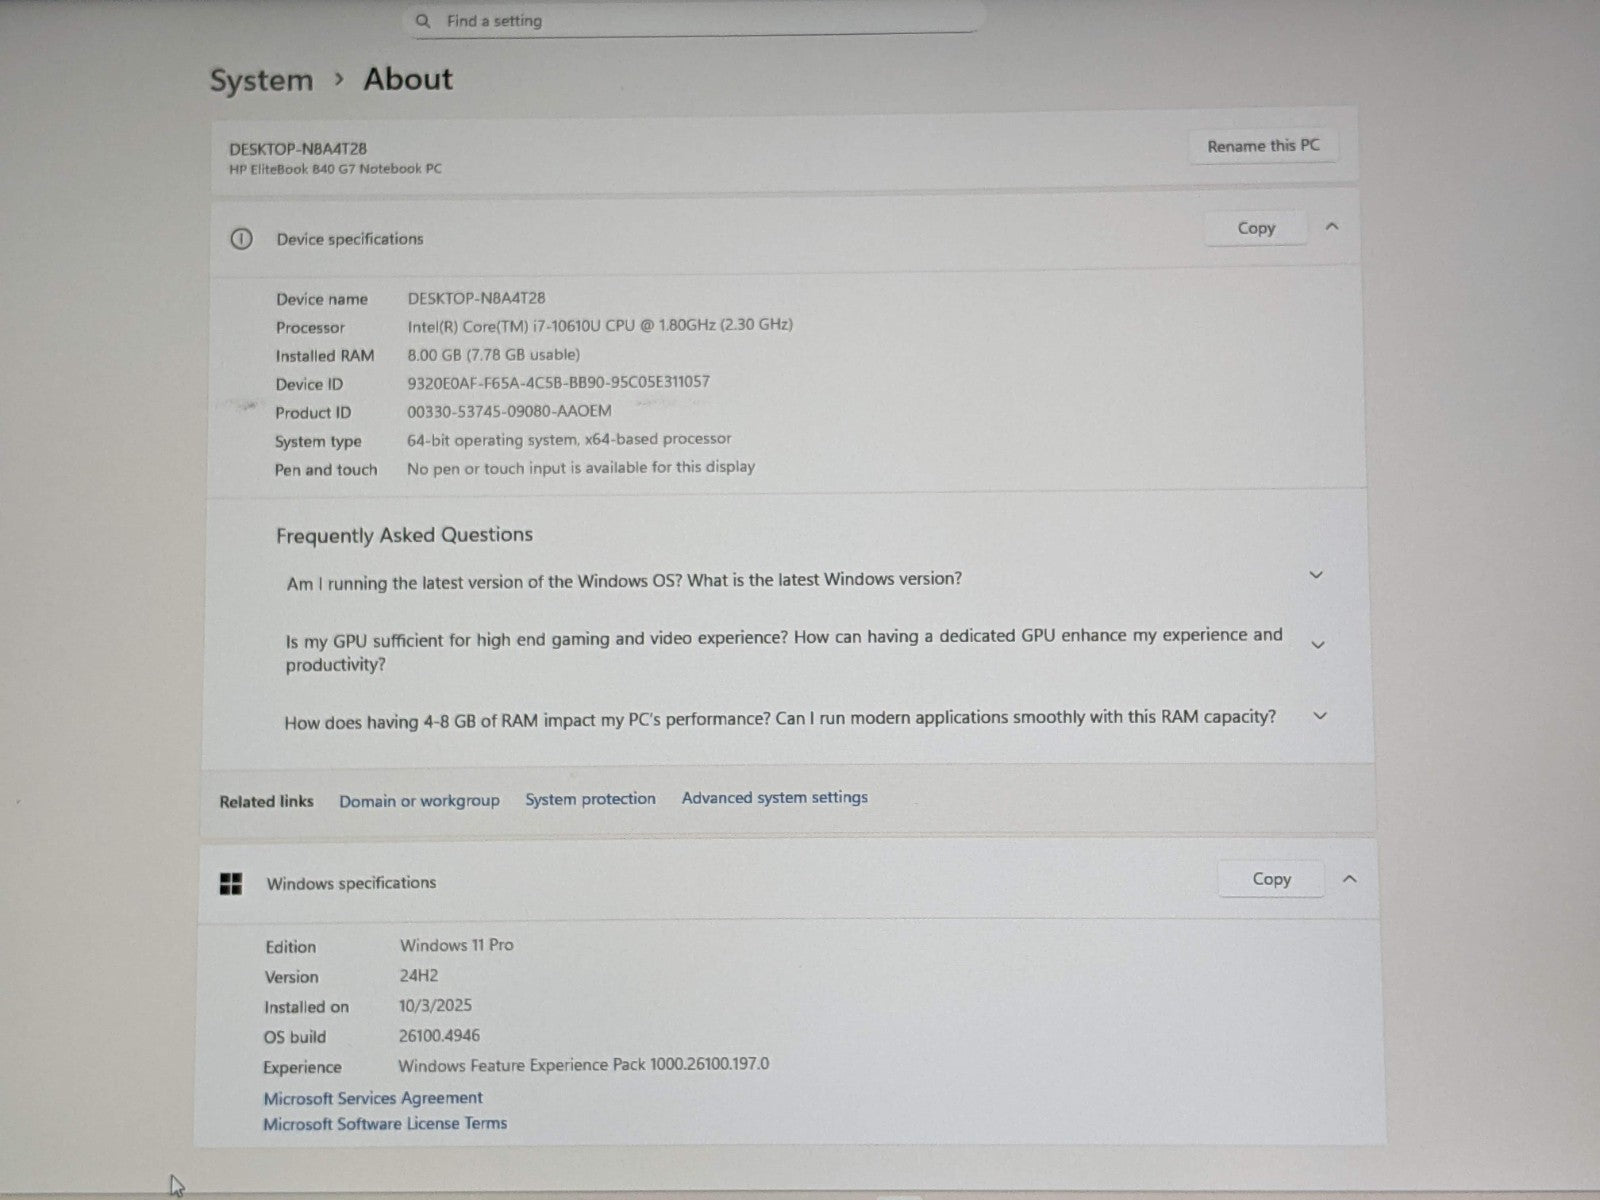
Task: Focus the Find a setting search box
Action: 700,21
